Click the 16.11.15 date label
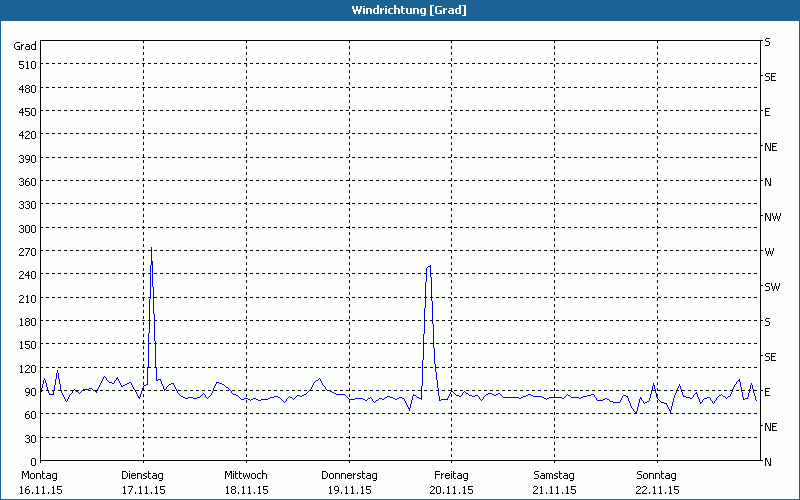This screenshot has width=800, height=500. point(40,490)
